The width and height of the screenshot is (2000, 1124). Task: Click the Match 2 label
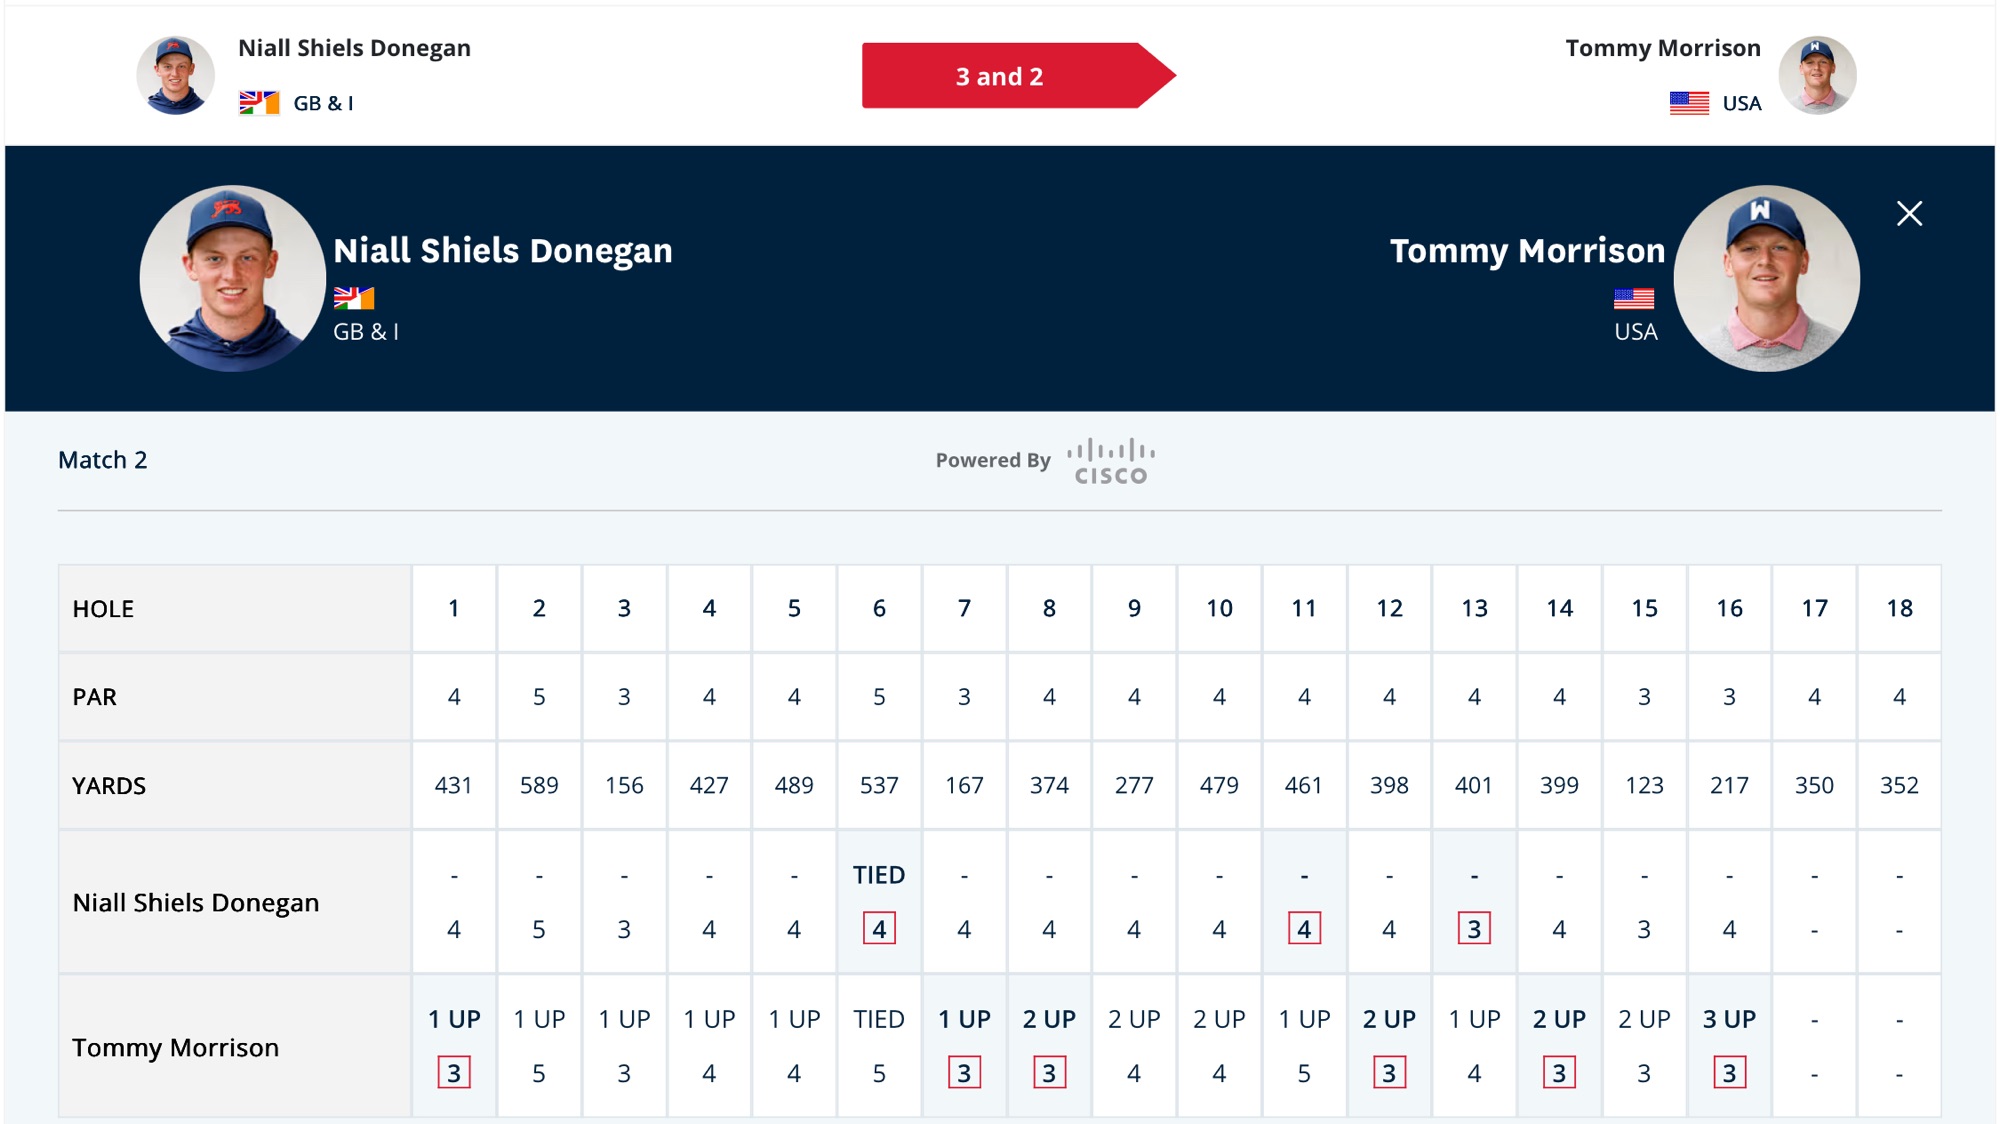pyautogui.click(x=103, y=460)
